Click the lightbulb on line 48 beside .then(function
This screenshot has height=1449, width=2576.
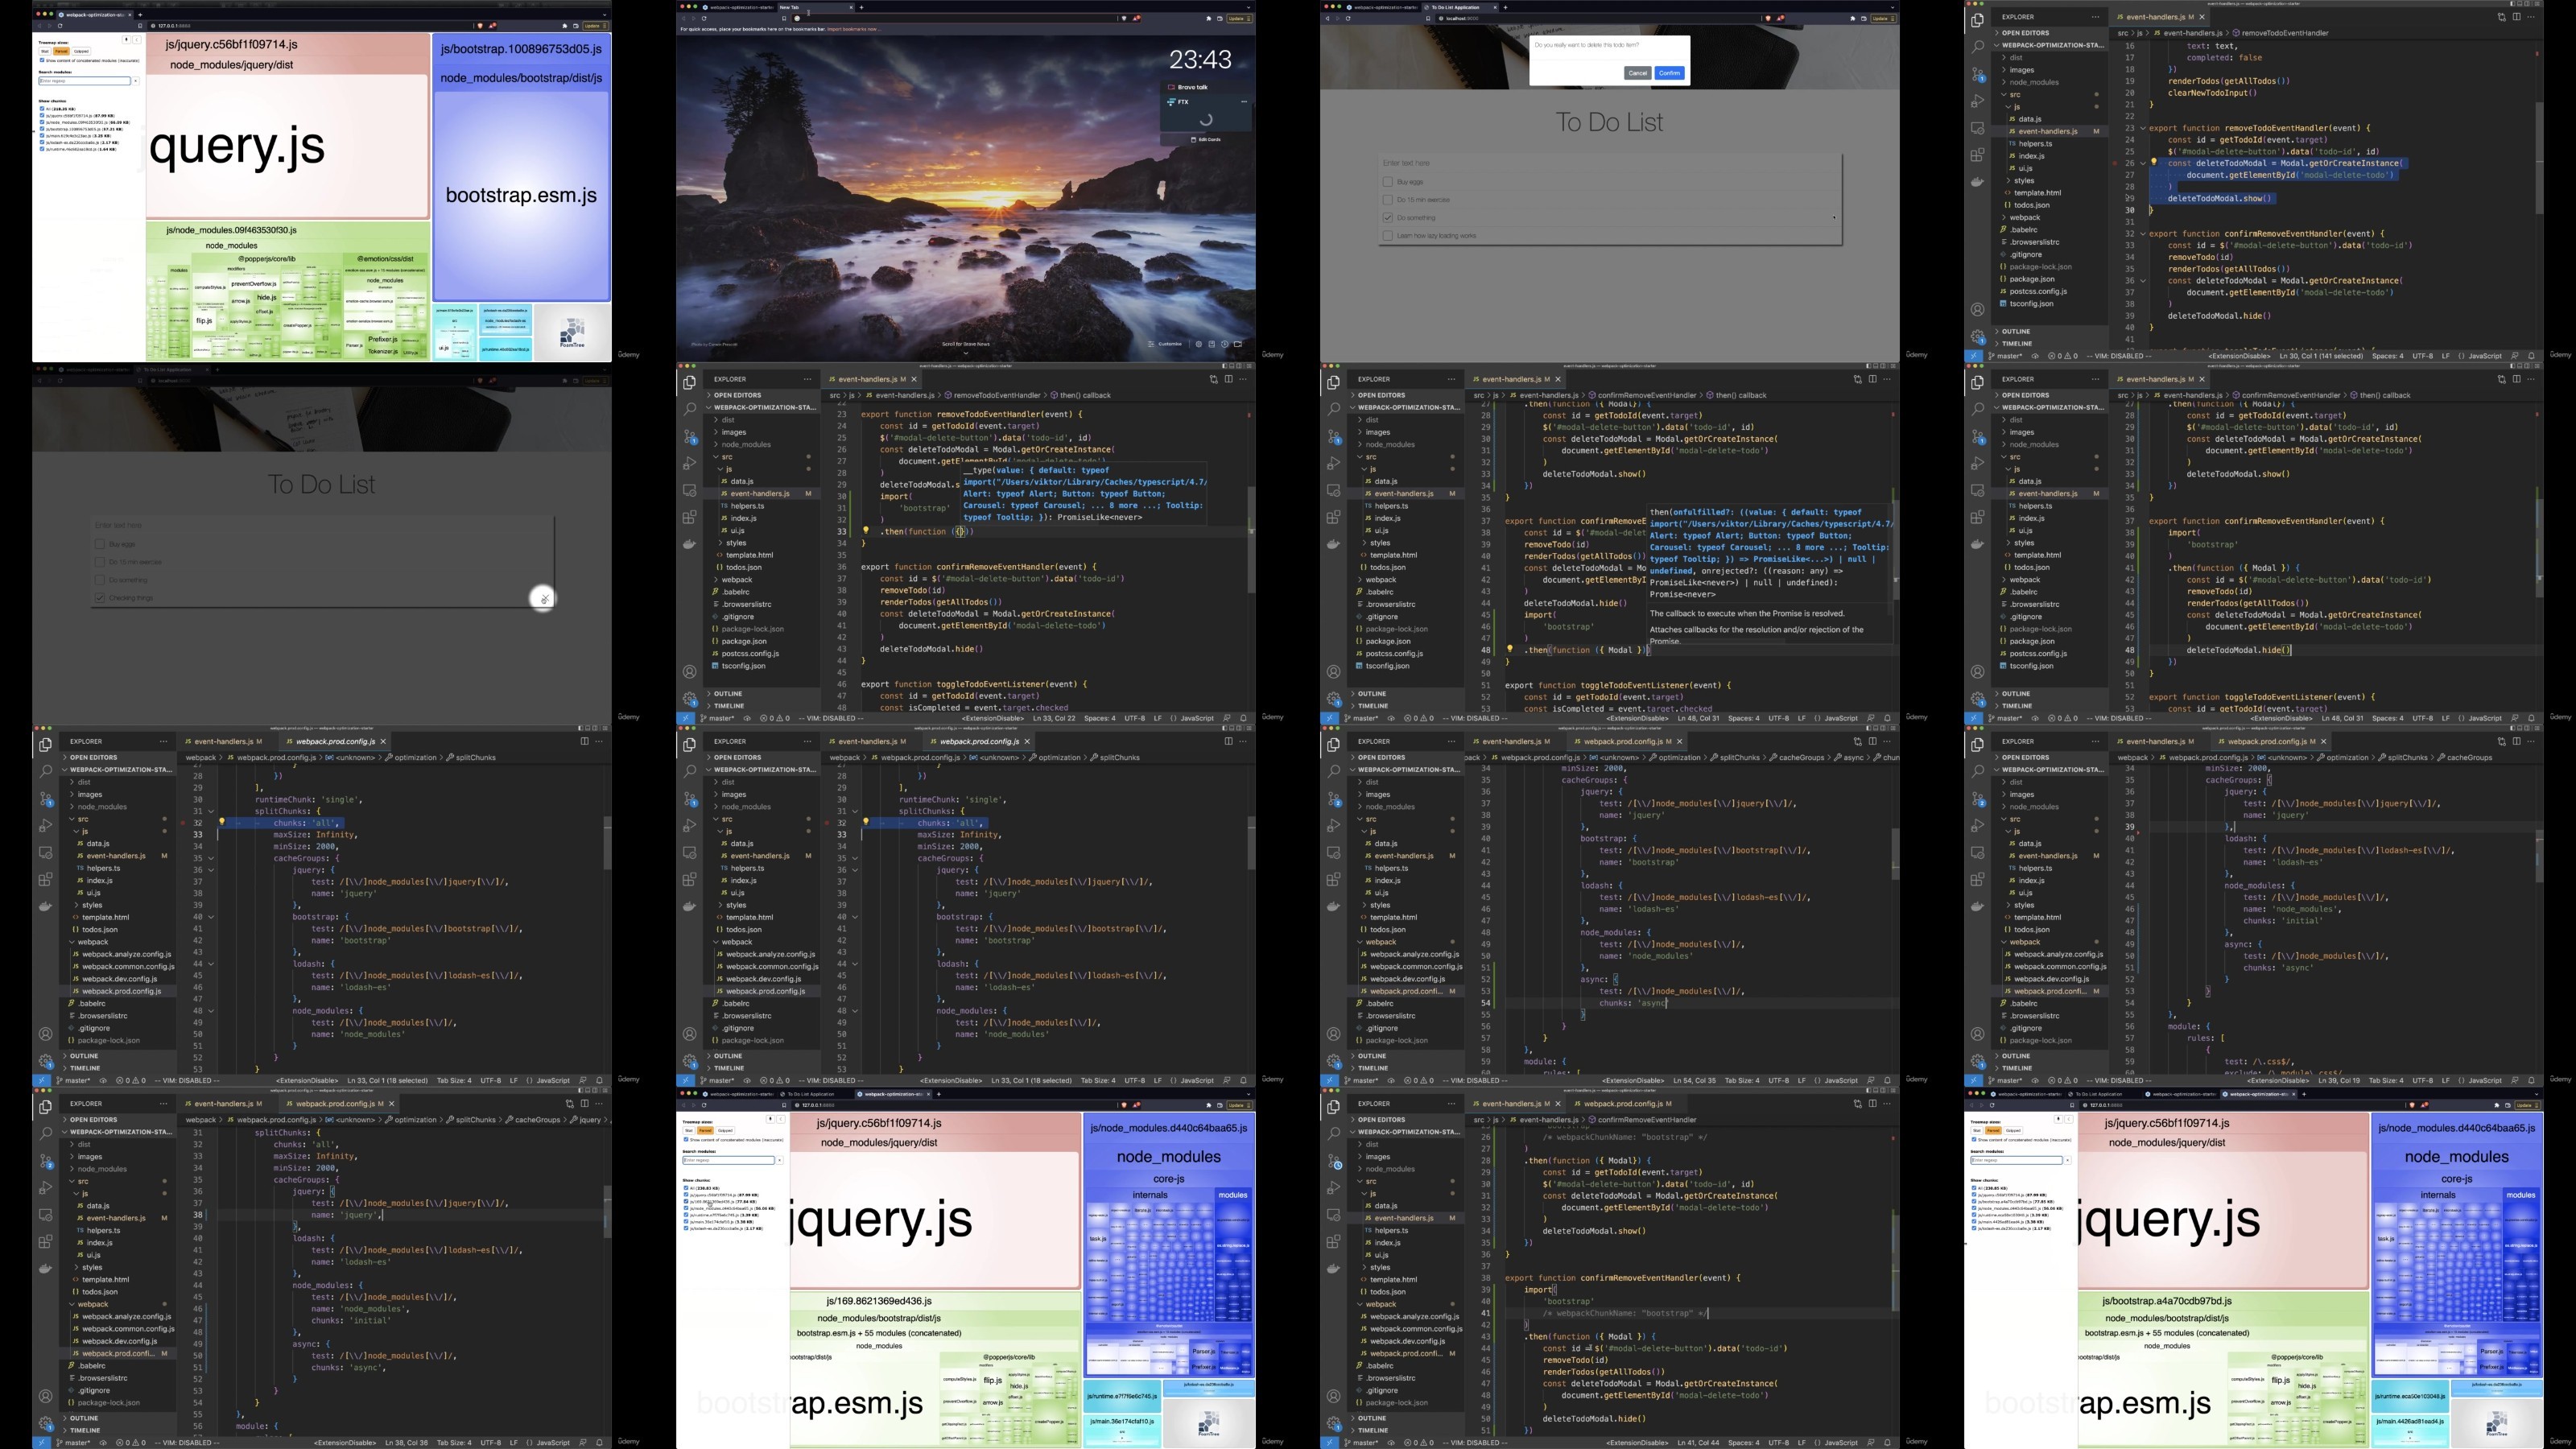[x=1509, y=649]
